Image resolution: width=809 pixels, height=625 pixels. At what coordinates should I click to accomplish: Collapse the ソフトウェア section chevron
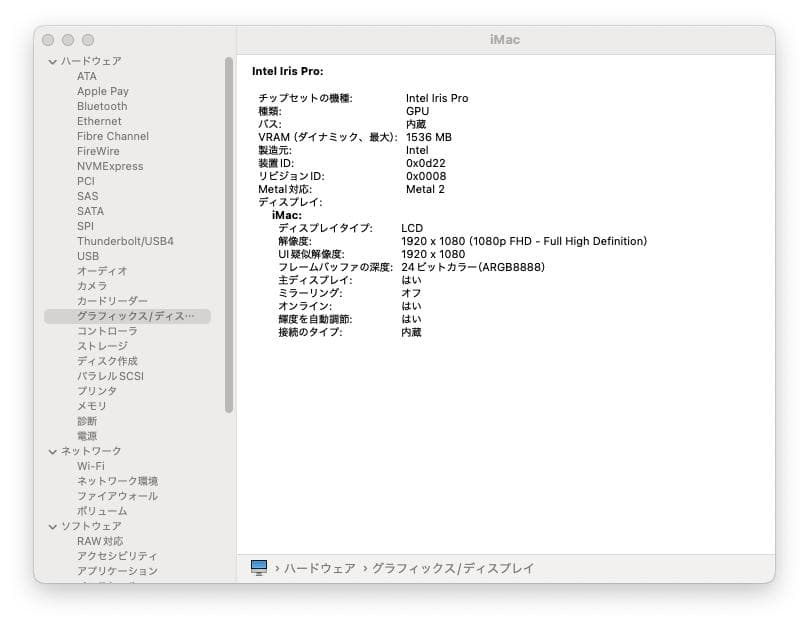click(x=52, y=526)
